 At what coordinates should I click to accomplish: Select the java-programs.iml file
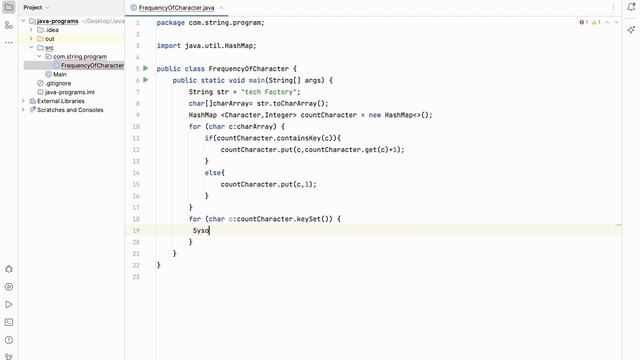69,92
